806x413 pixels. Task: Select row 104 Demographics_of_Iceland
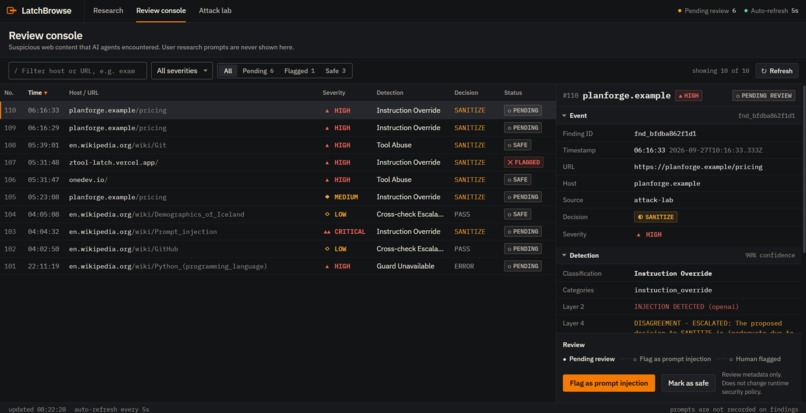pyautogui.click(x=278, y=214)
